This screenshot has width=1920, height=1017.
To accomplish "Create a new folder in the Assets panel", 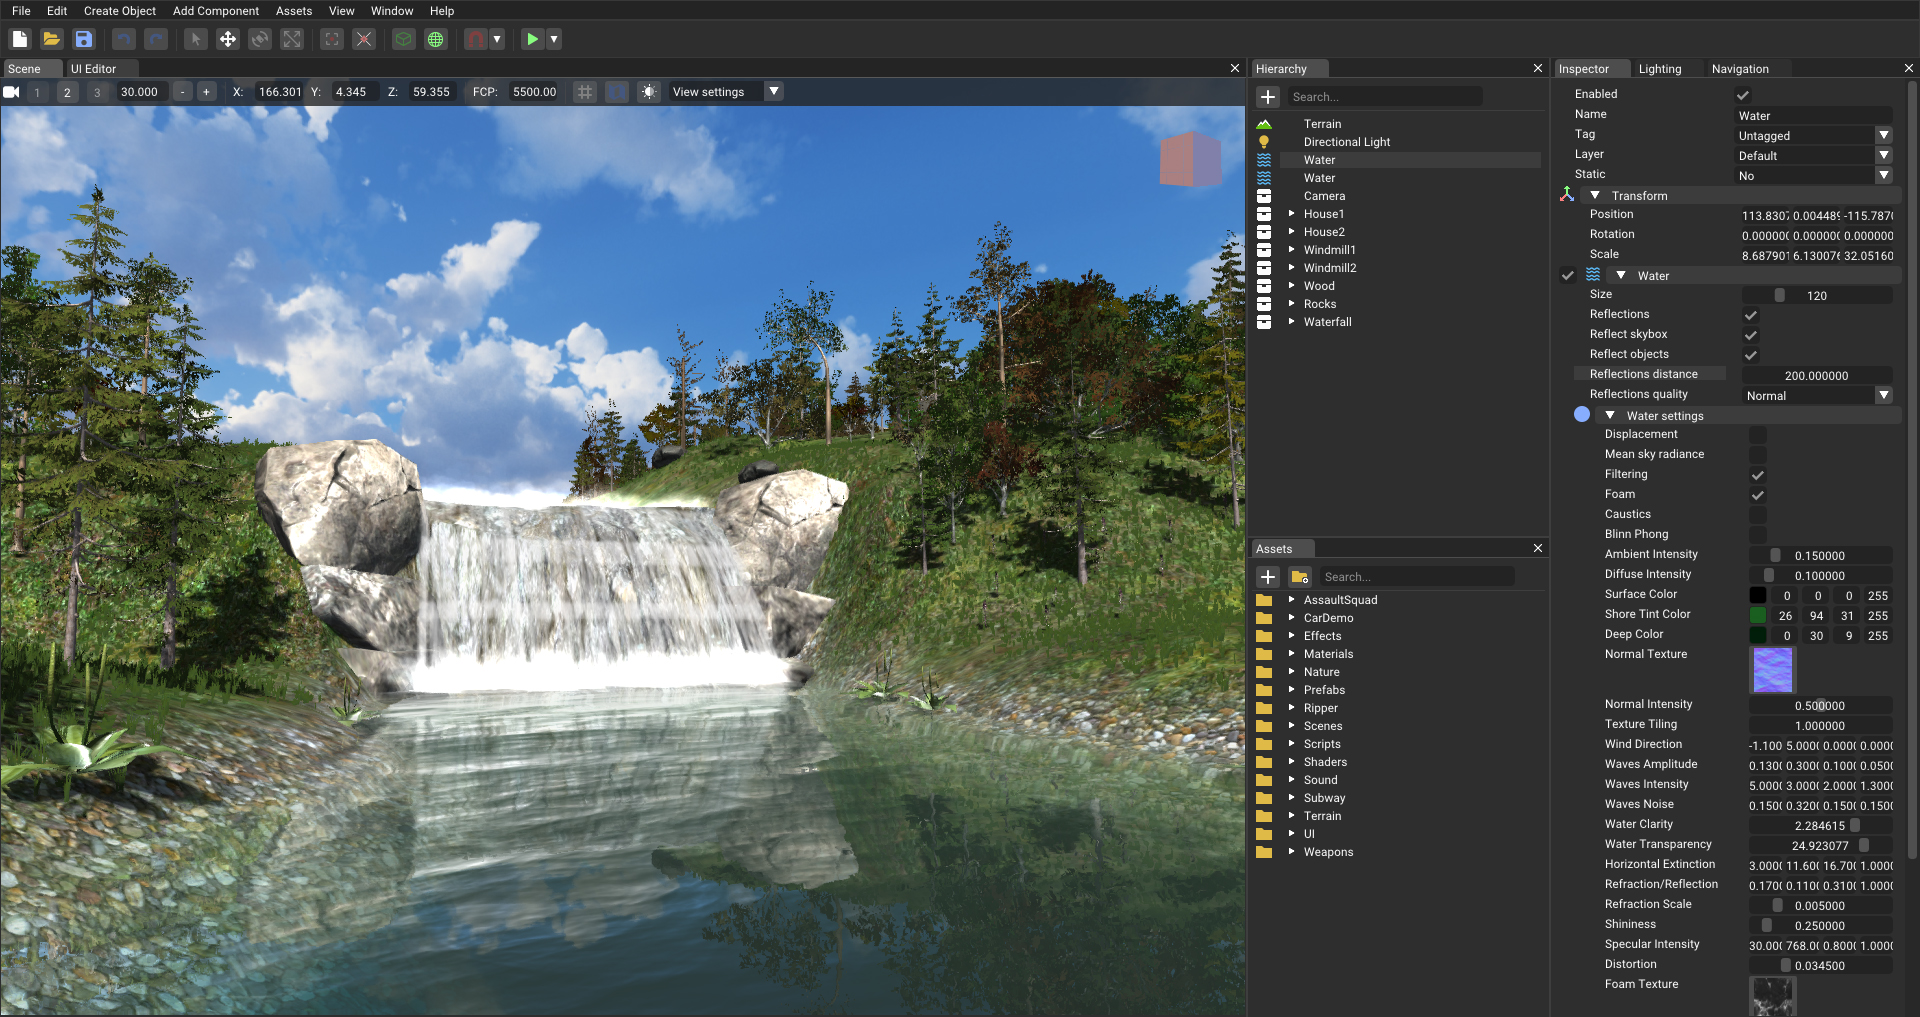I will click(1300, 577).
